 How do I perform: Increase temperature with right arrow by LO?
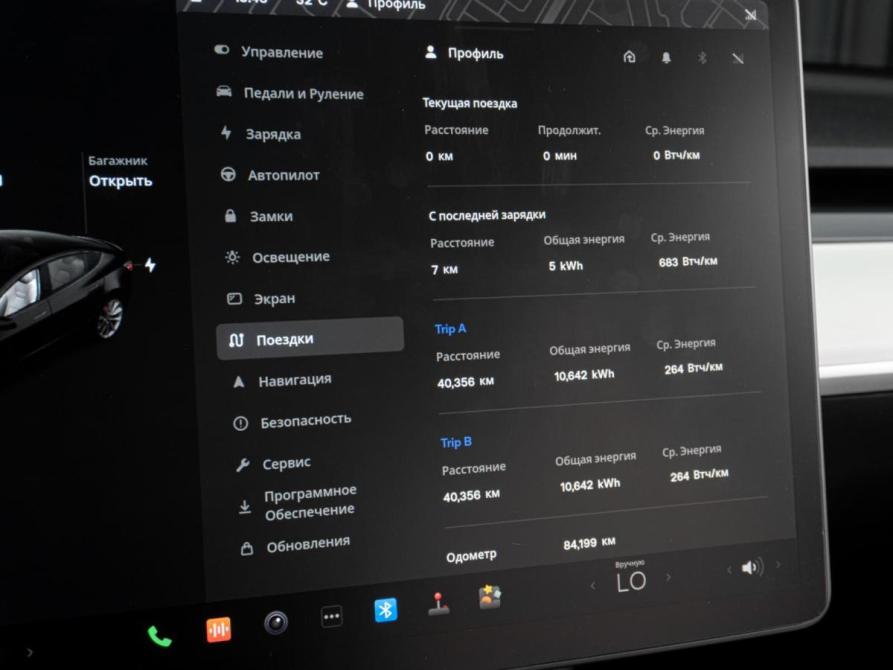click(x=668, y=577)
